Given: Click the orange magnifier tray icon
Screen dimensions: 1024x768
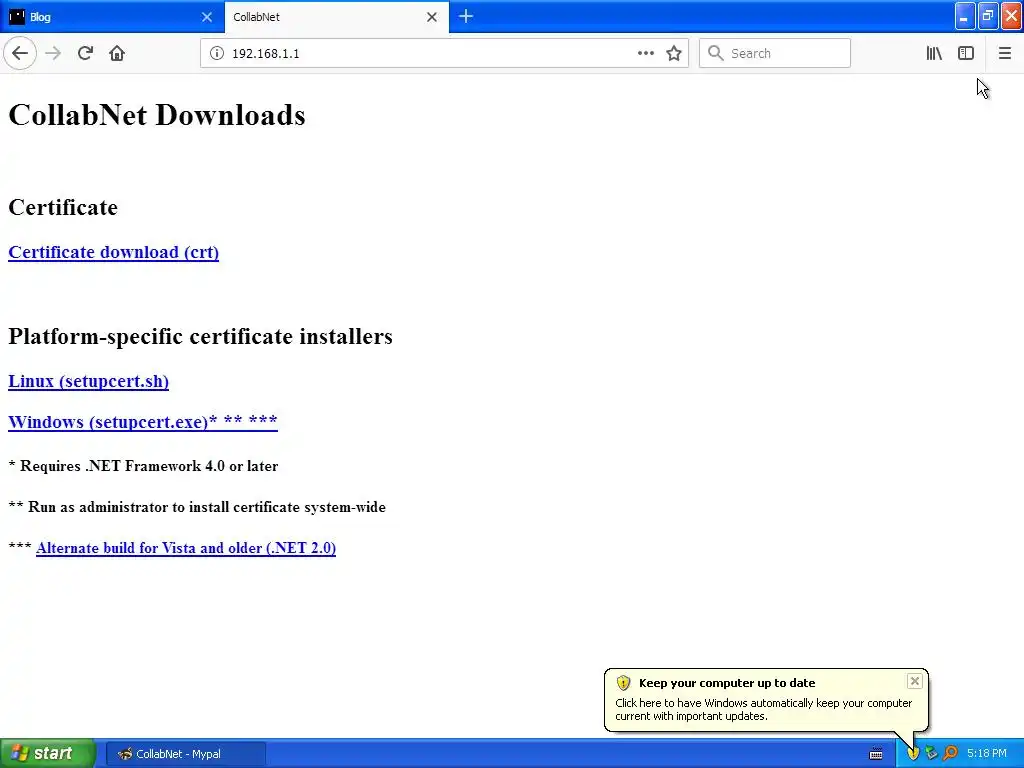Looking at the screenshot, I should click(x=950, y=754).
